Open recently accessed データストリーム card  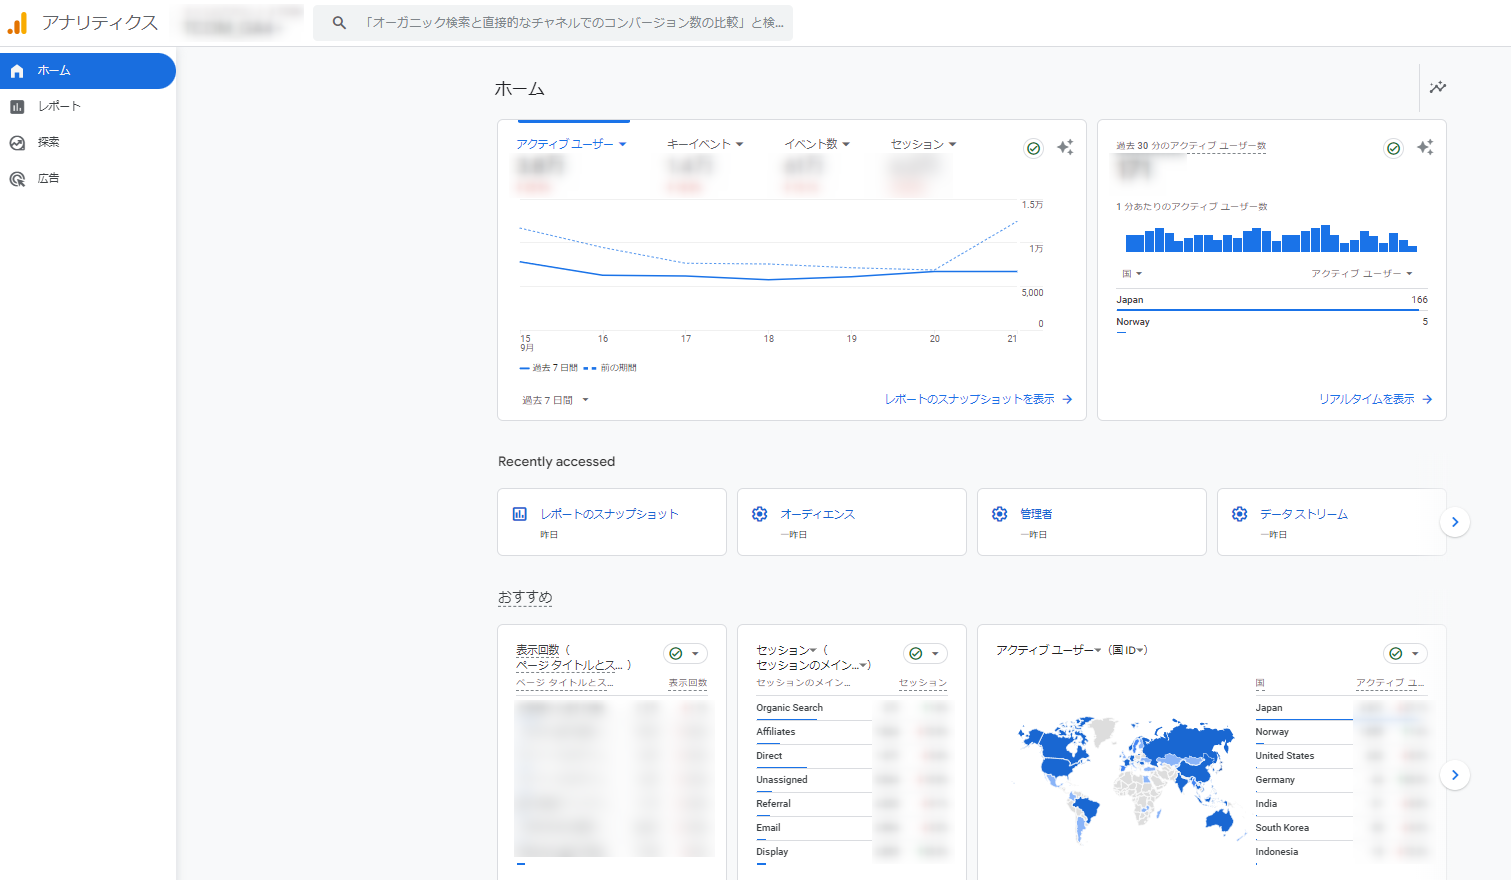[x=1331, y=522]
